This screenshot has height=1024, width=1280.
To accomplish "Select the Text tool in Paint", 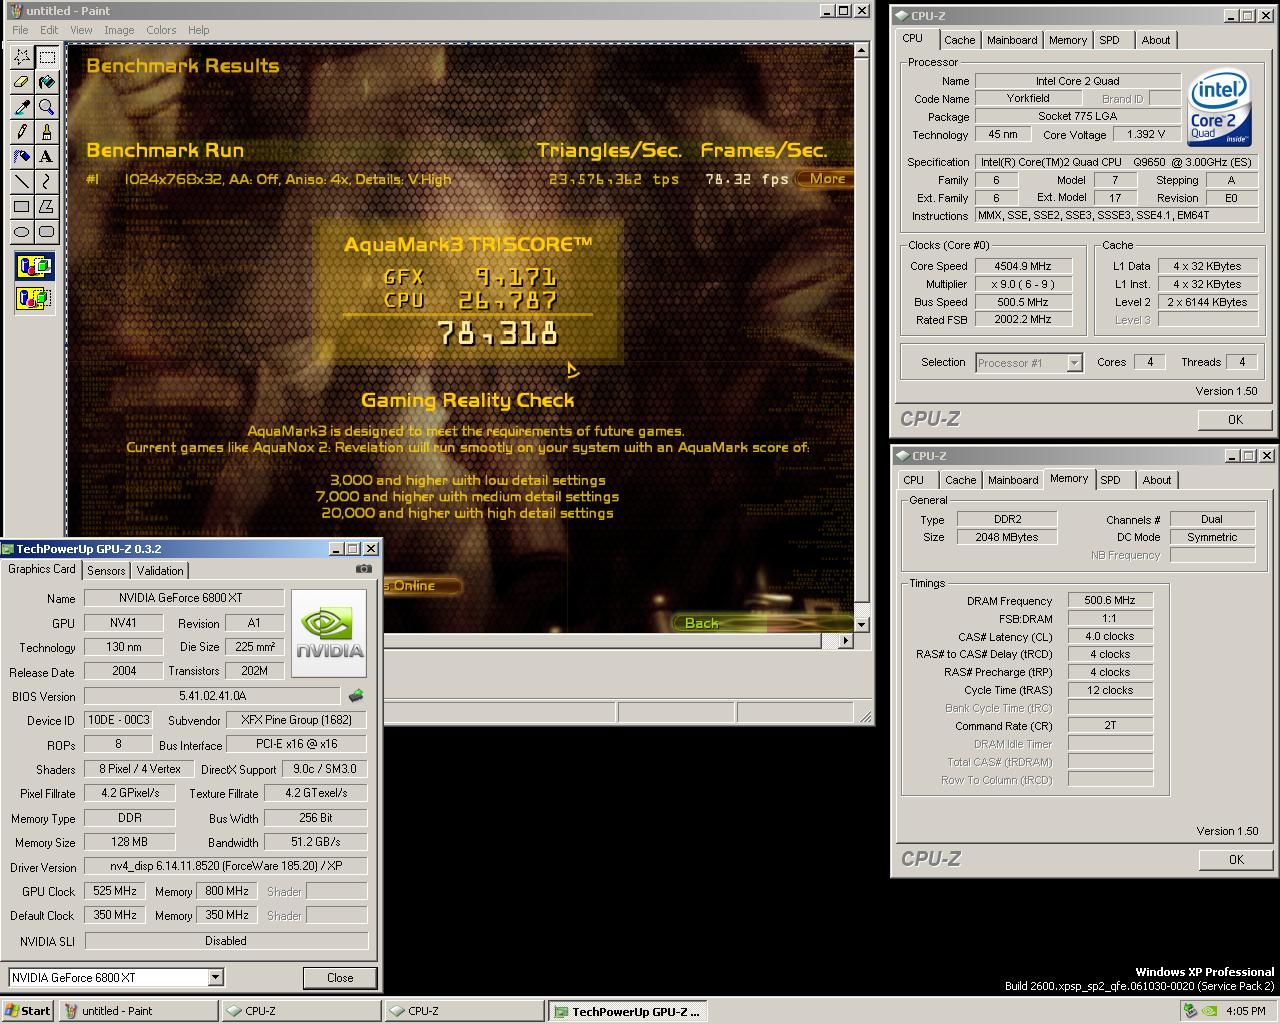I will (x=46, y=157).
